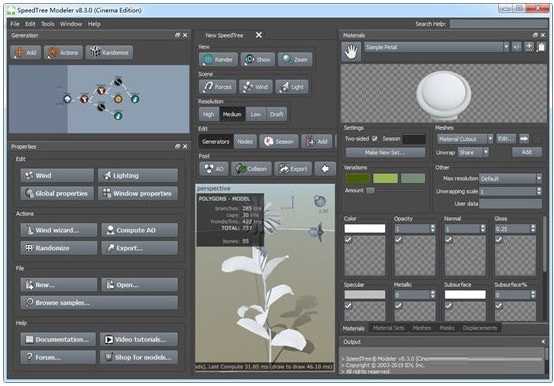
Task: Open the Season edit button
Action: [x=279, y=141]
